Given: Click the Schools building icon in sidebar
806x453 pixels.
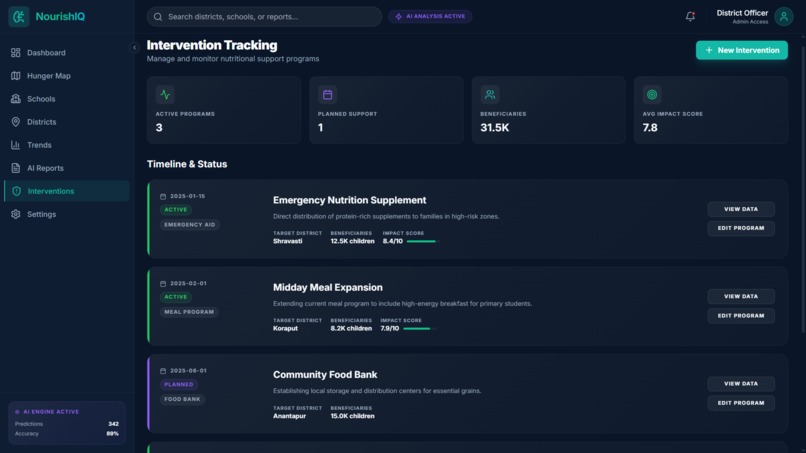Looking at the screenshot, I should [x=15, y=99].
